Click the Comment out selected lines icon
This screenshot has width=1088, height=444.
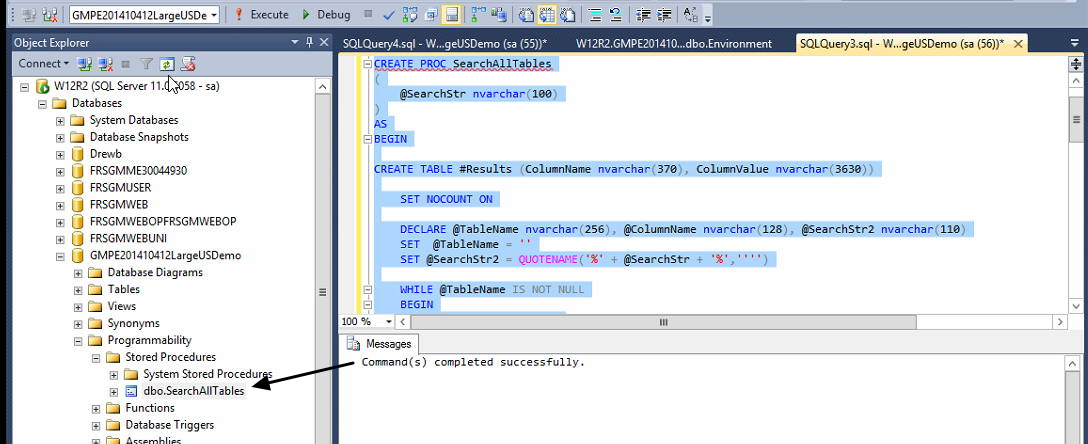pyautogui.click(x=594, y=15)
